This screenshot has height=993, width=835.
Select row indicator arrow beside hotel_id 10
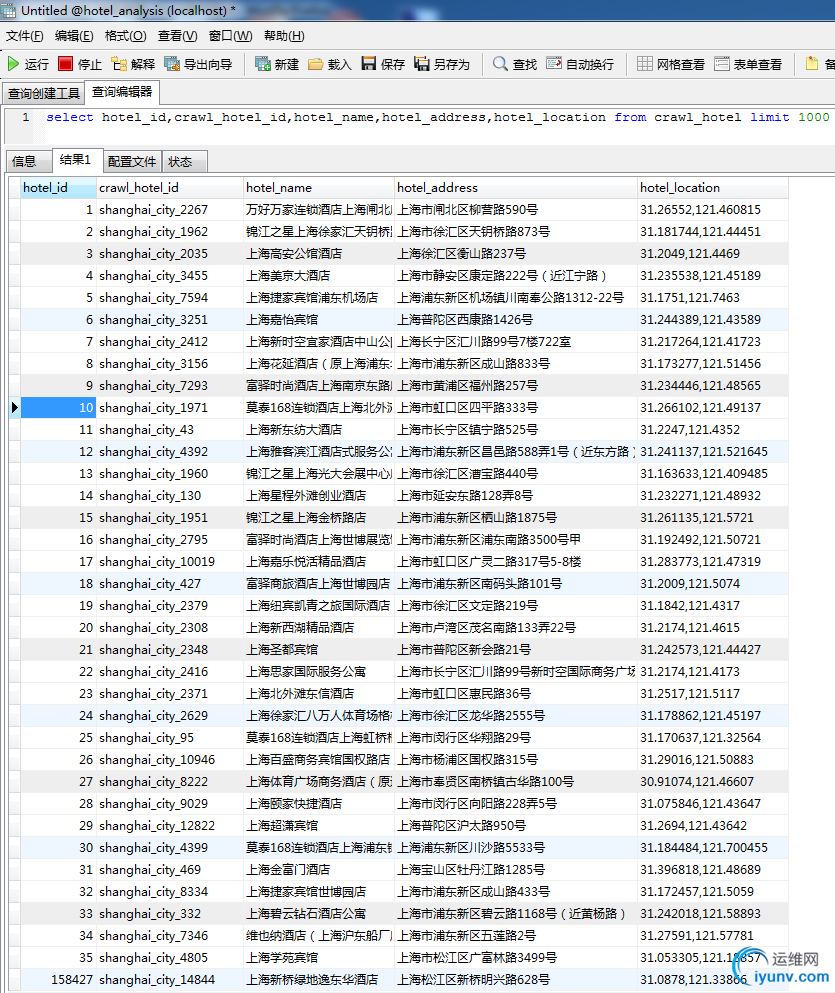pyautogui.click(x=15, y=407)
